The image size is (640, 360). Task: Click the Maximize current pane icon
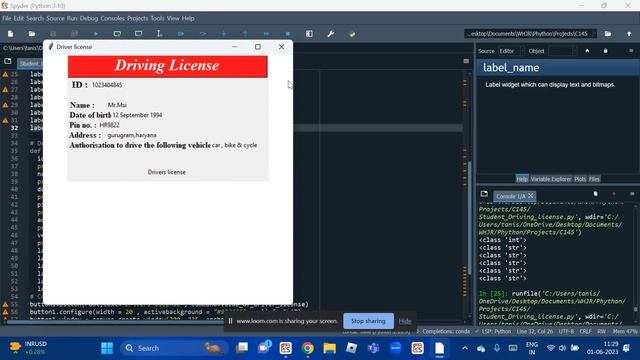coord(309,34)
